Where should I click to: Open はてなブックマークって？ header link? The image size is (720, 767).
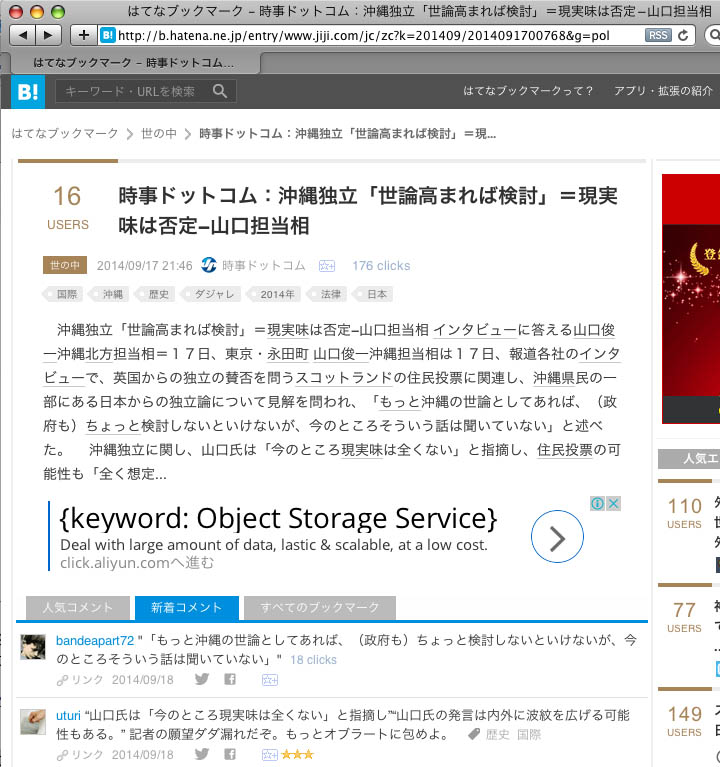tap(528, 90)
